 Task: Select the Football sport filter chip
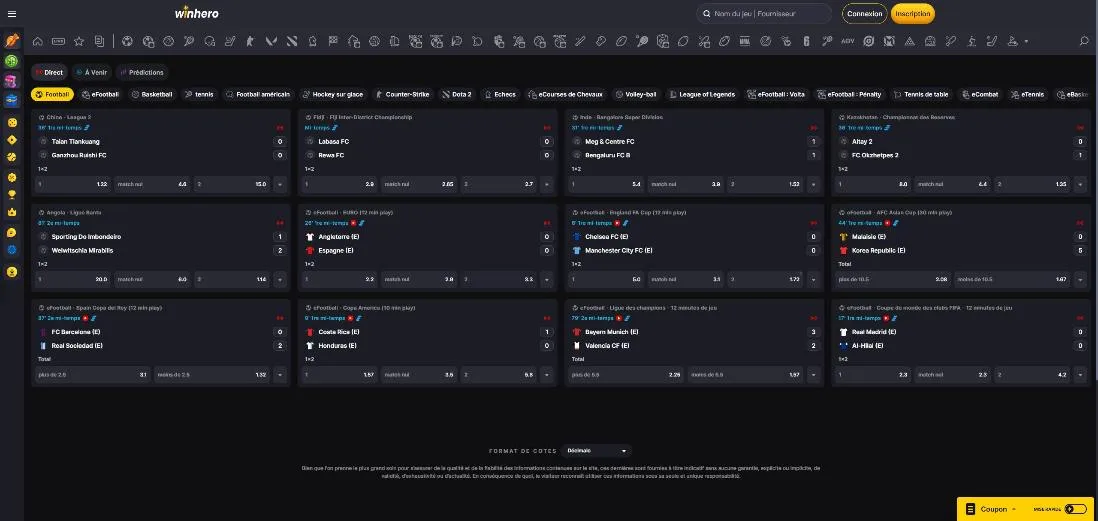tap(53, 94)
